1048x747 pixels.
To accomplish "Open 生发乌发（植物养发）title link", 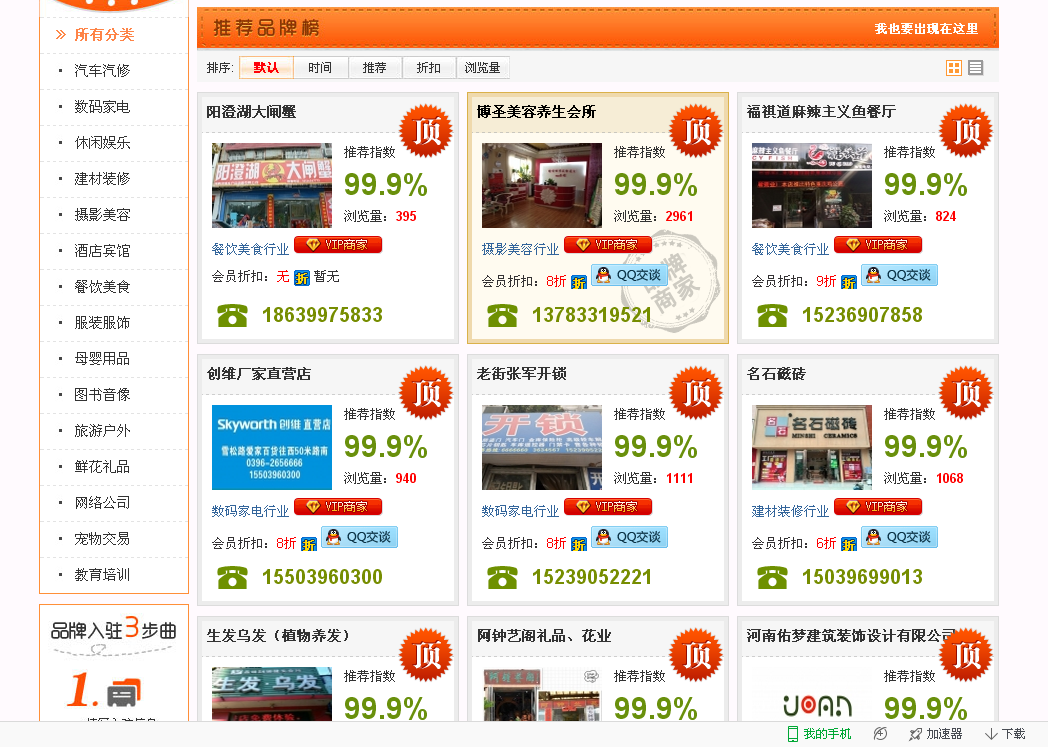I will tap(278, 635).
